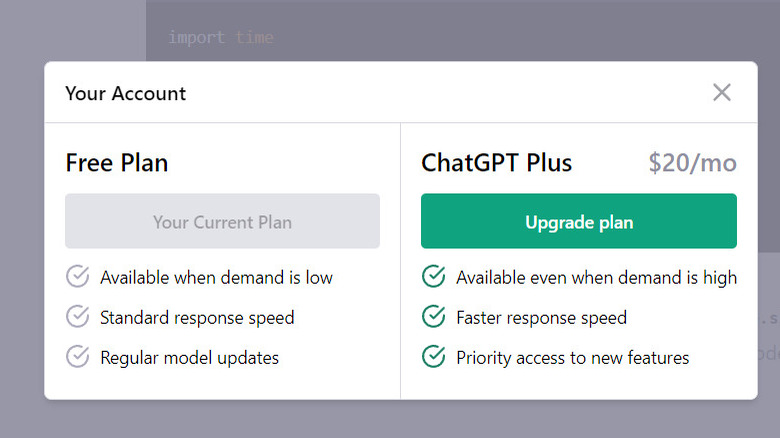Click the gray checkmark beside demand is low
This screenshot has height=438, width=780.
click(77, 277)
